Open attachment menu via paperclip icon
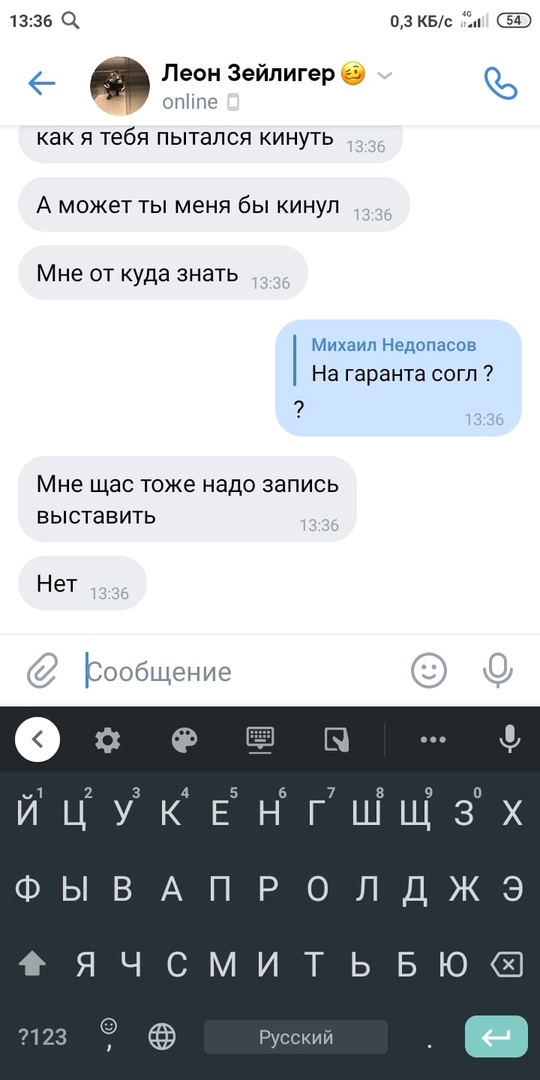540x1080 pixels. (x=43, y=671)
